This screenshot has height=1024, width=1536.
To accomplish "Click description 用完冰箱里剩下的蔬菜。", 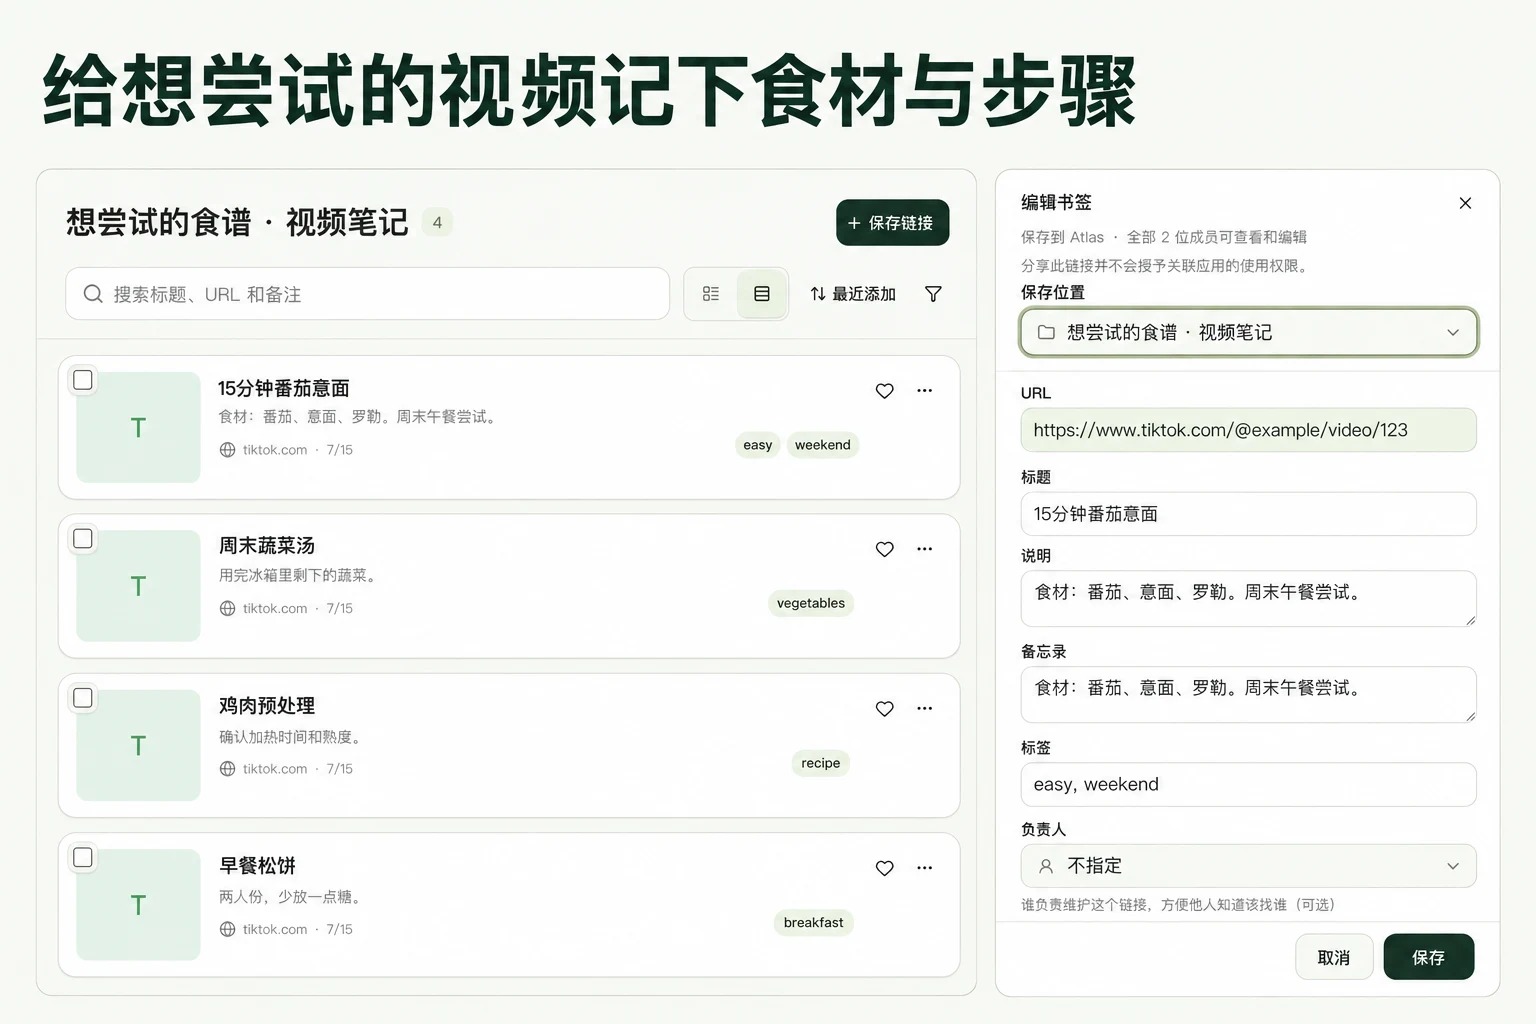I will point(300,575).
